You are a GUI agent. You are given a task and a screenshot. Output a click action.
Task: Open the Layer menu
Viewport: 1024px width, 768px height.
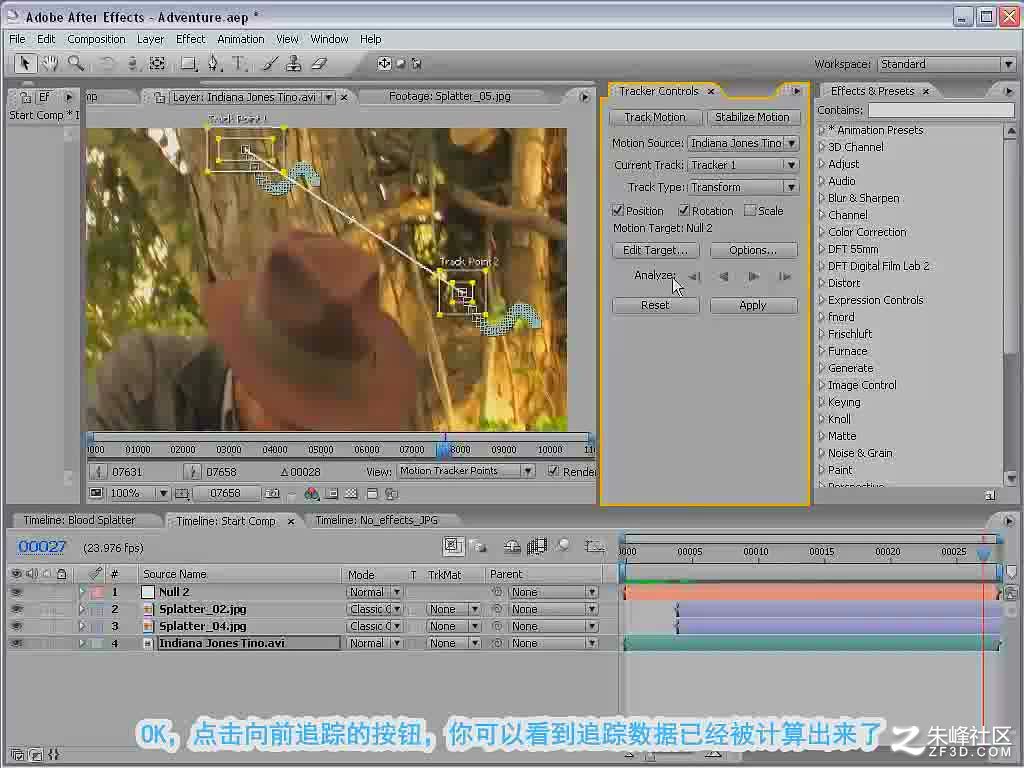pyautogui.click(x=150, y=39)
